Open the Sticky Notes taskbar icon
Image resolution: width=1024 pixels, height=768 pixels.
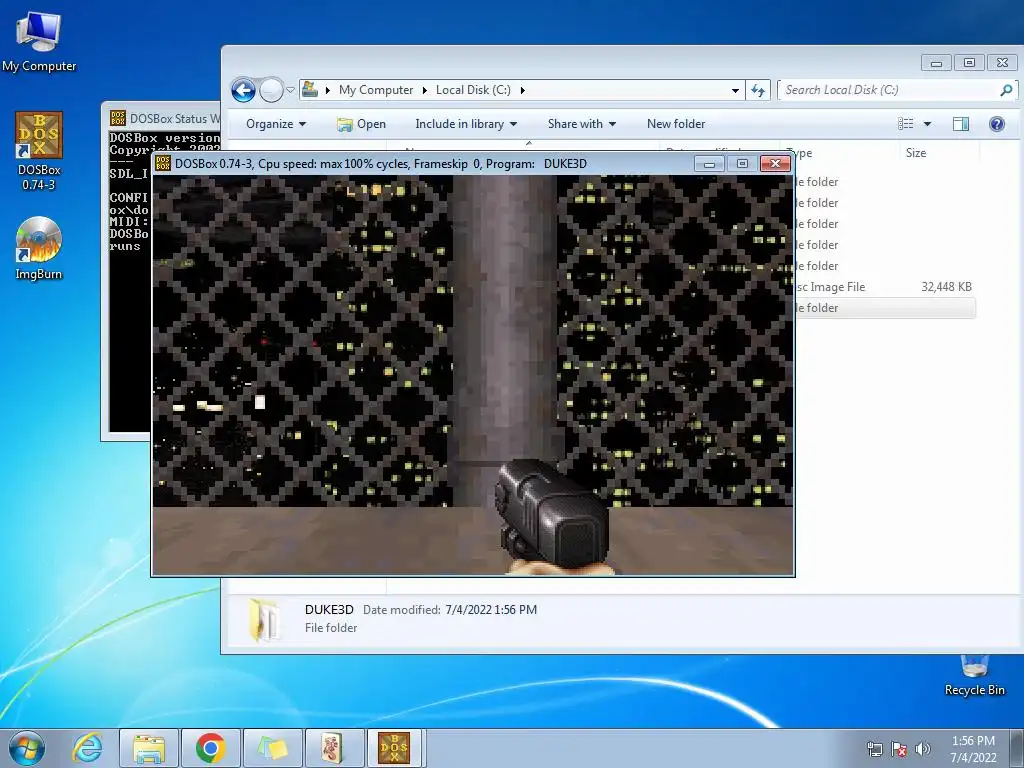point(272,748)
